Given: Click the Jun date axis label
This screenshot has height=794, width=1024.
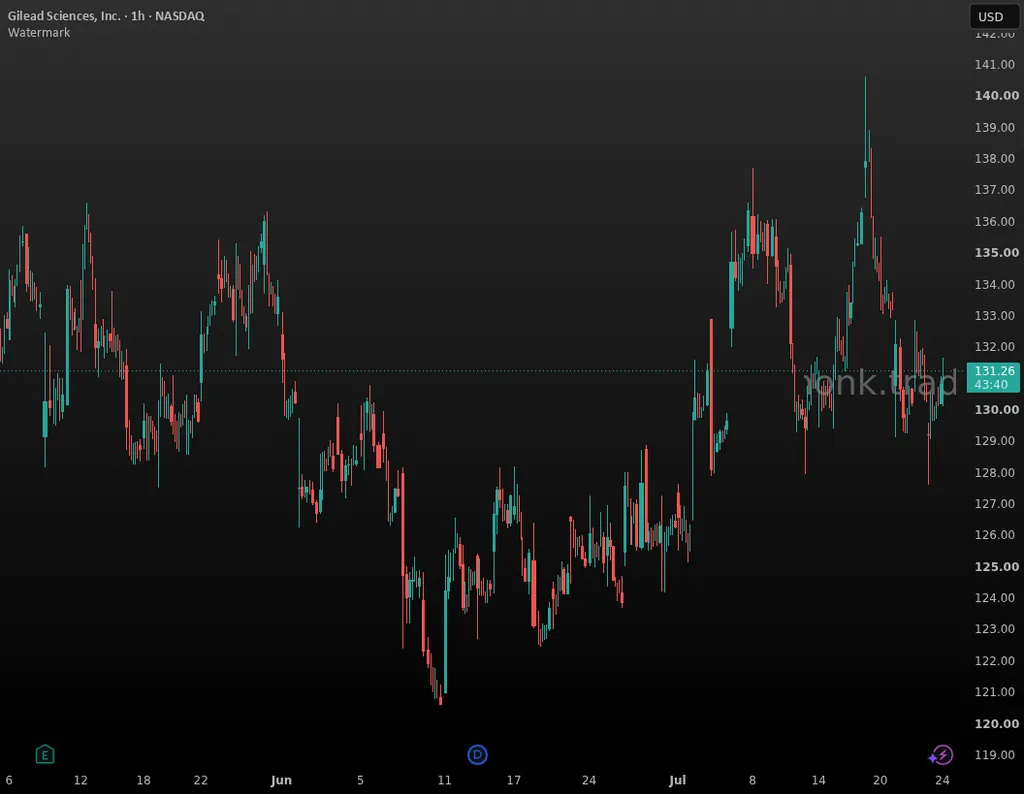Looking at the screenshot, I should tap(281, 780).
